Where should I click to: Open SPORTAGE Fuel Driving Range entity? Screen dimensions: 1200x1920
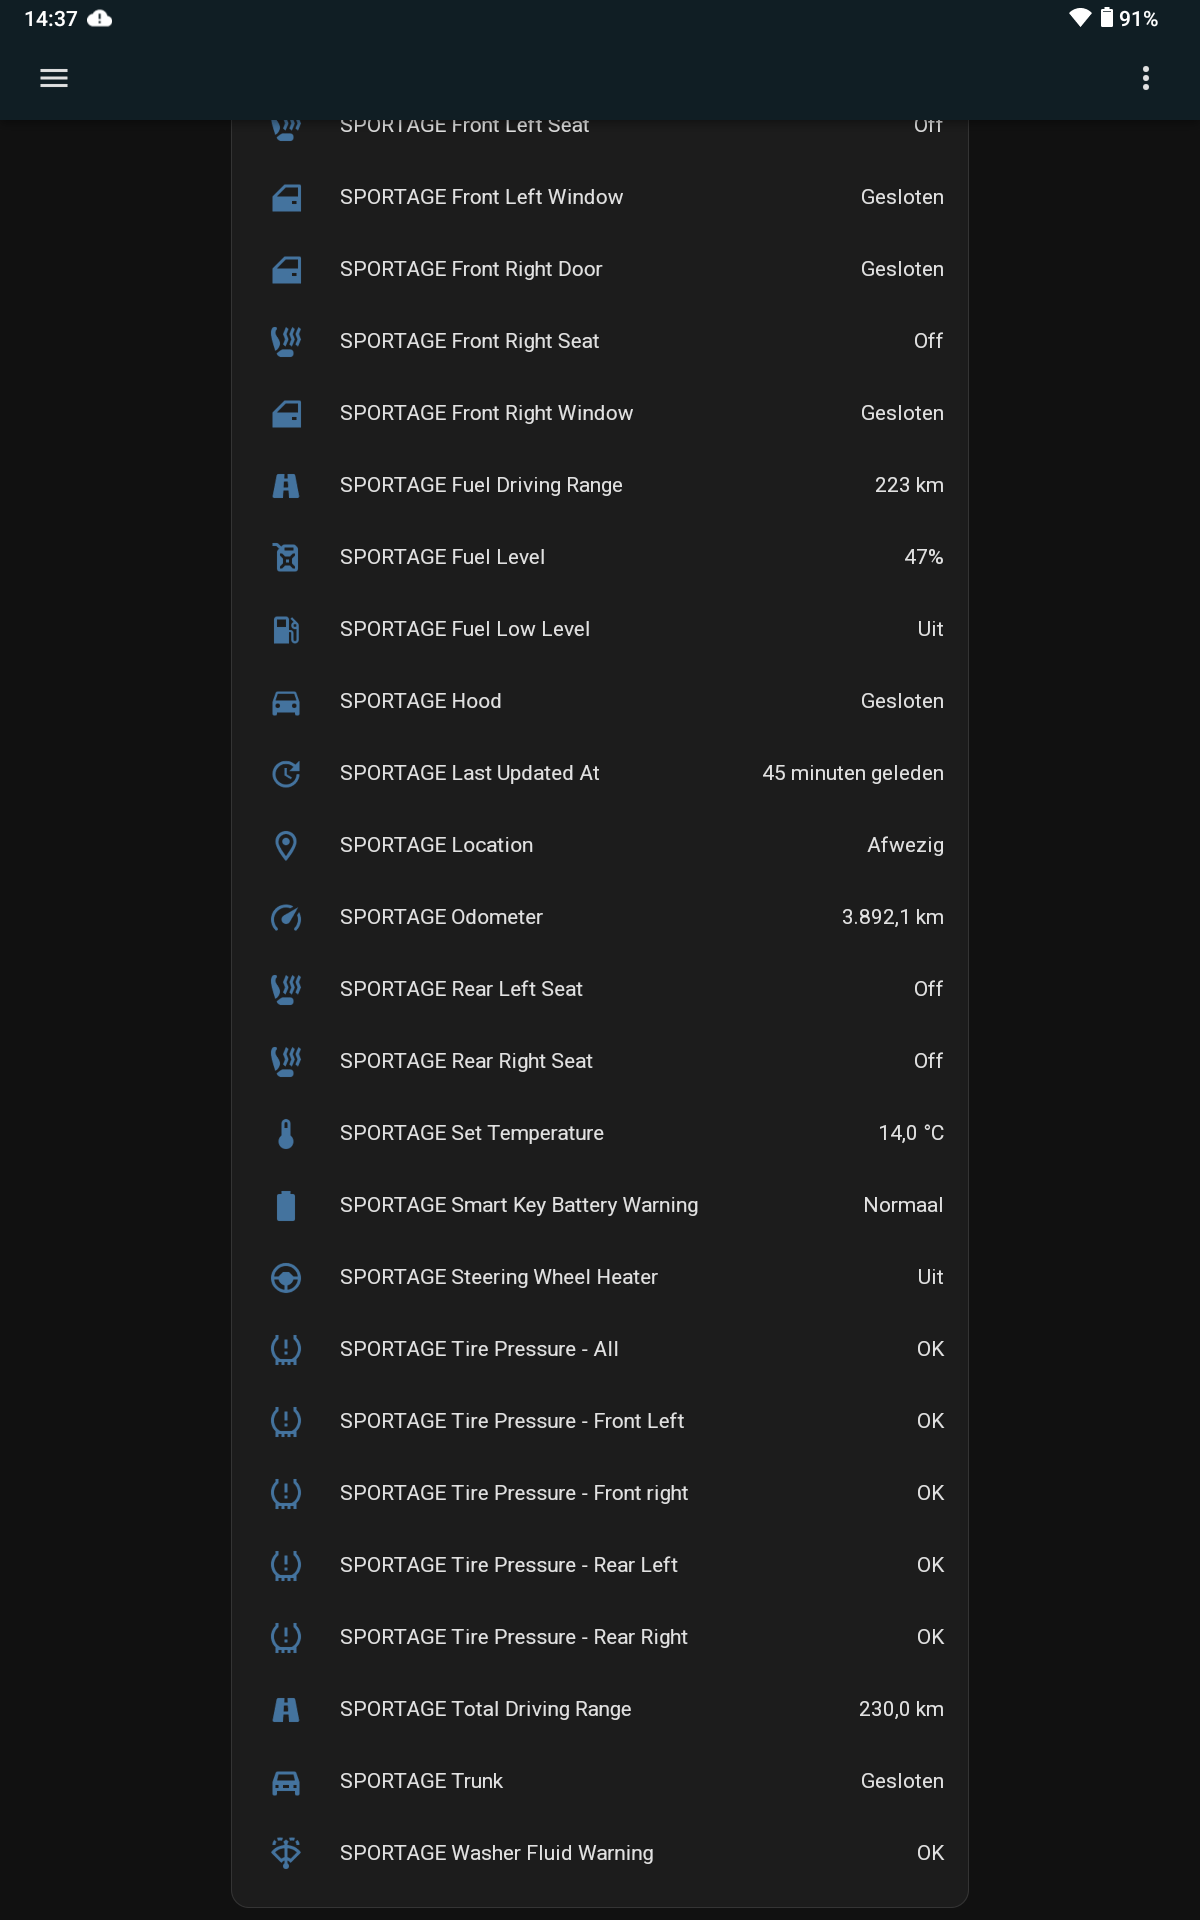481,485
